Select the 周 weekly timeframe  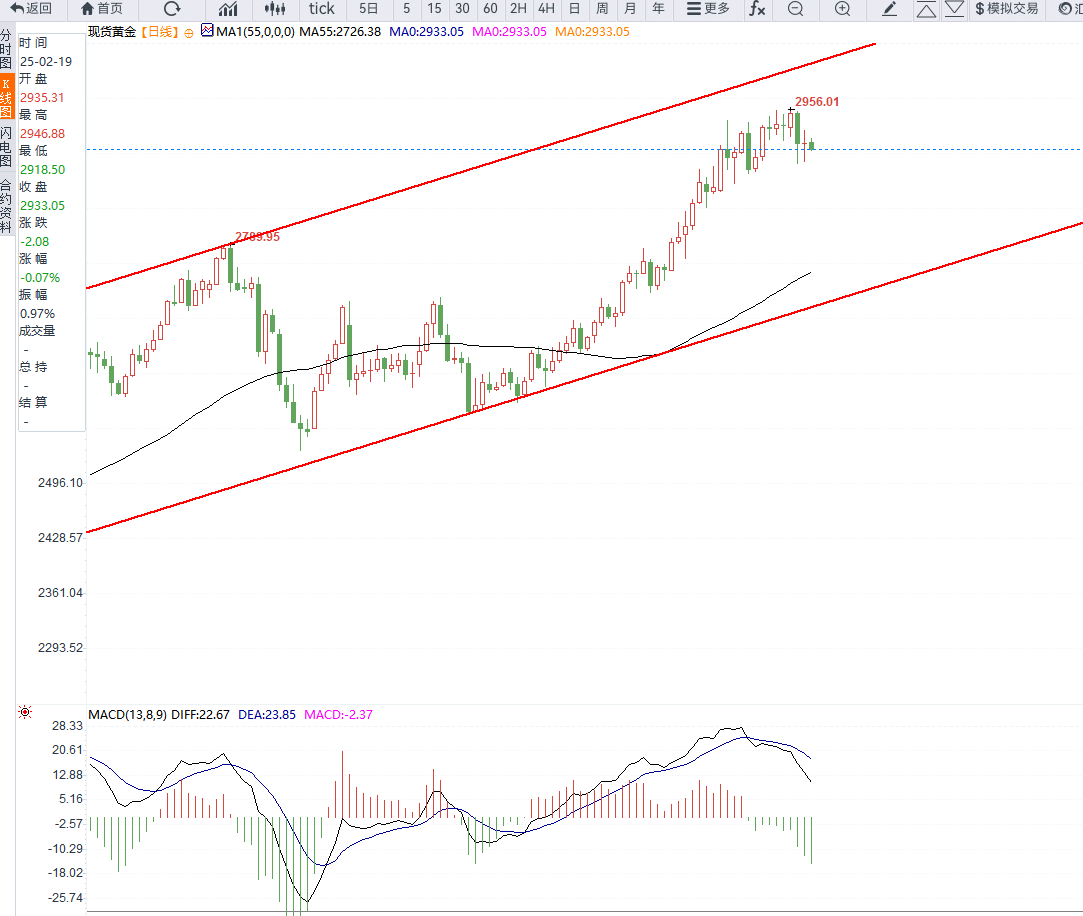pyautogui.click(x=602, y=9)
